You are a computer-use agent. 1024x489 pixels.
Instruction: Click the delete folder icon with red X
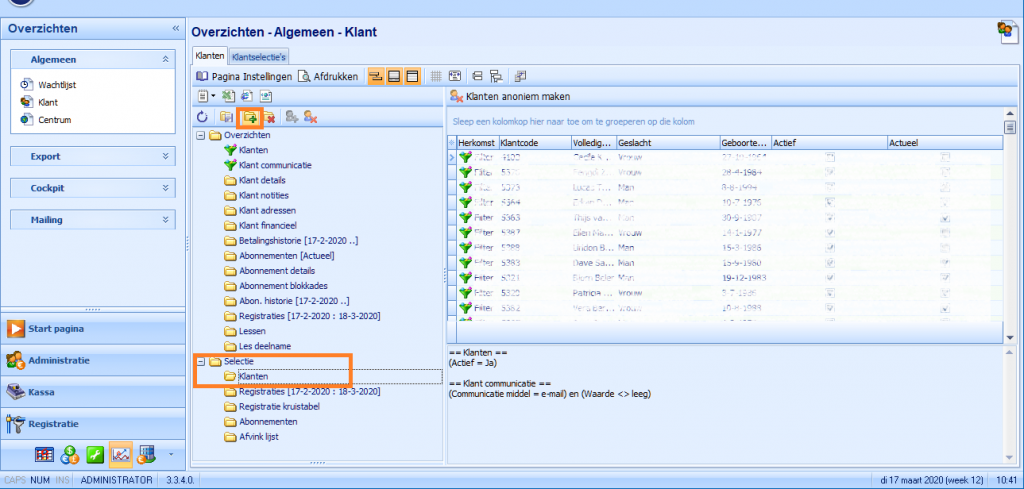click(x=266, y=117)
